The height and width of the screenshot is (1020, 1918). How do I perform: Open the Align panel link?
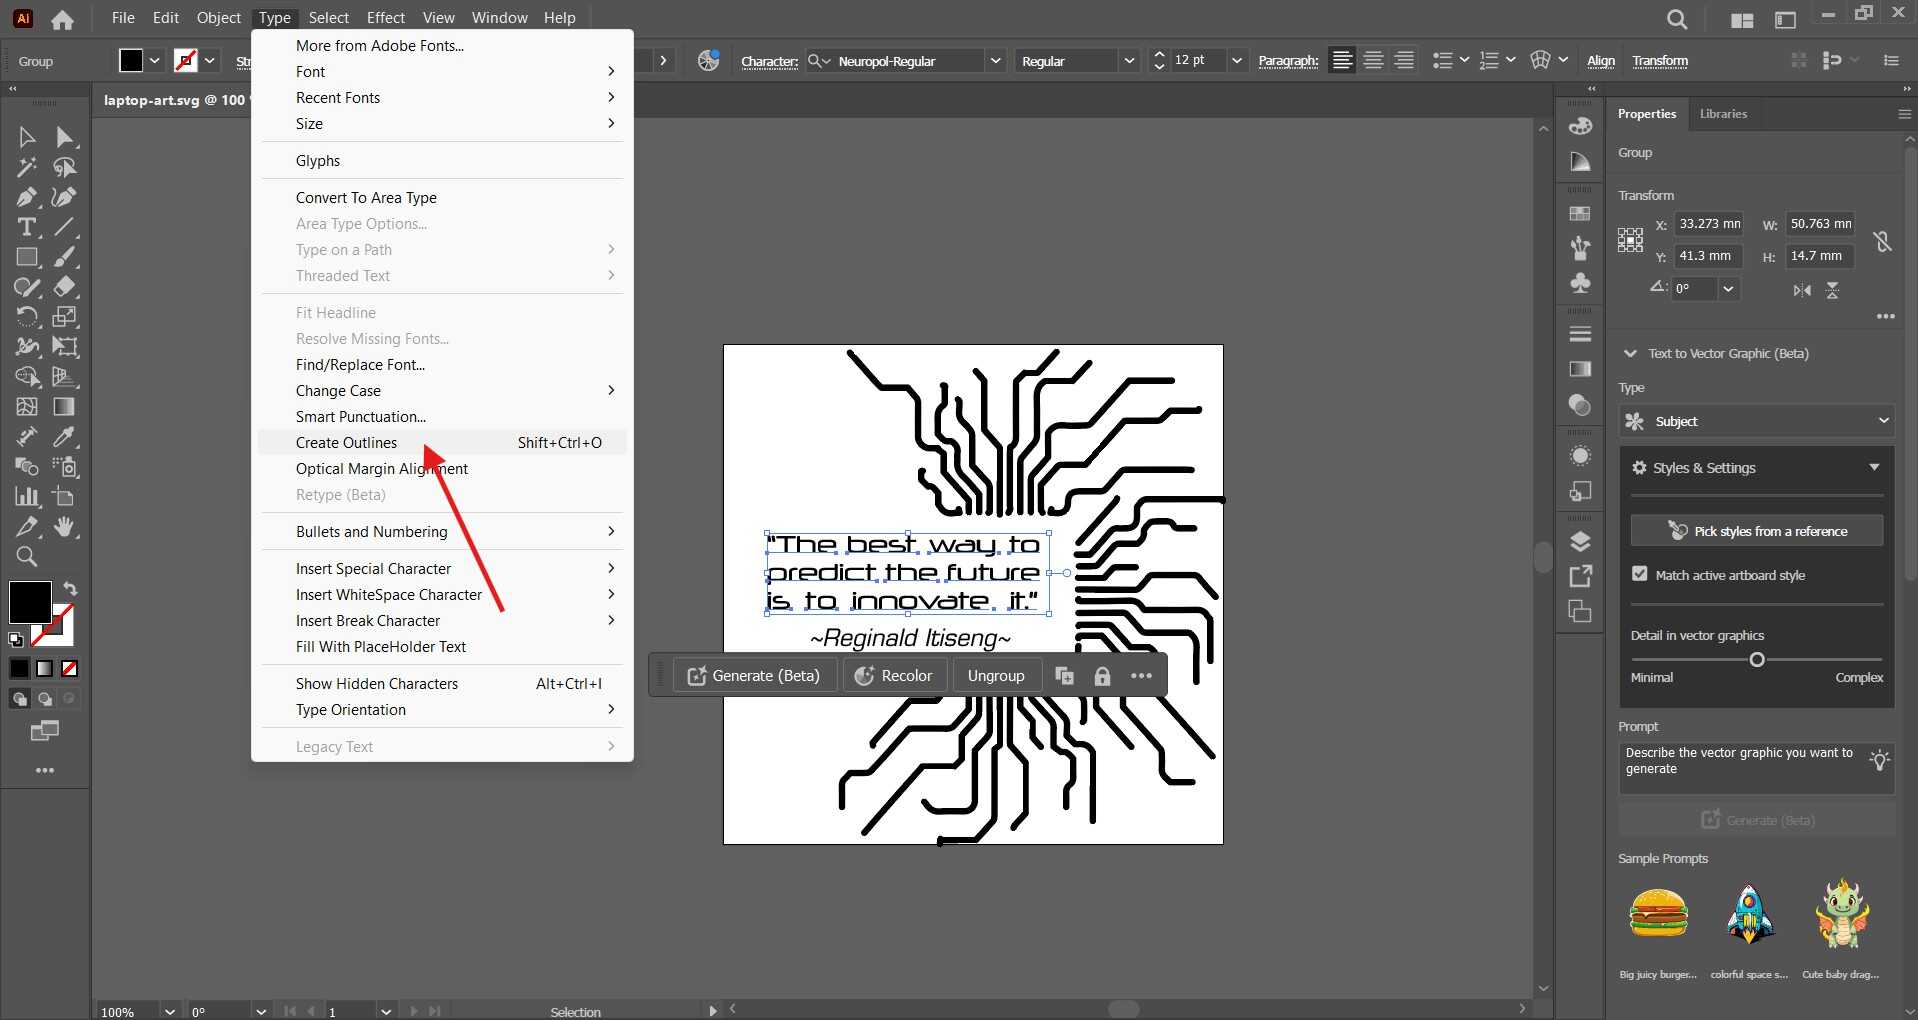(x=1601, y=61)
